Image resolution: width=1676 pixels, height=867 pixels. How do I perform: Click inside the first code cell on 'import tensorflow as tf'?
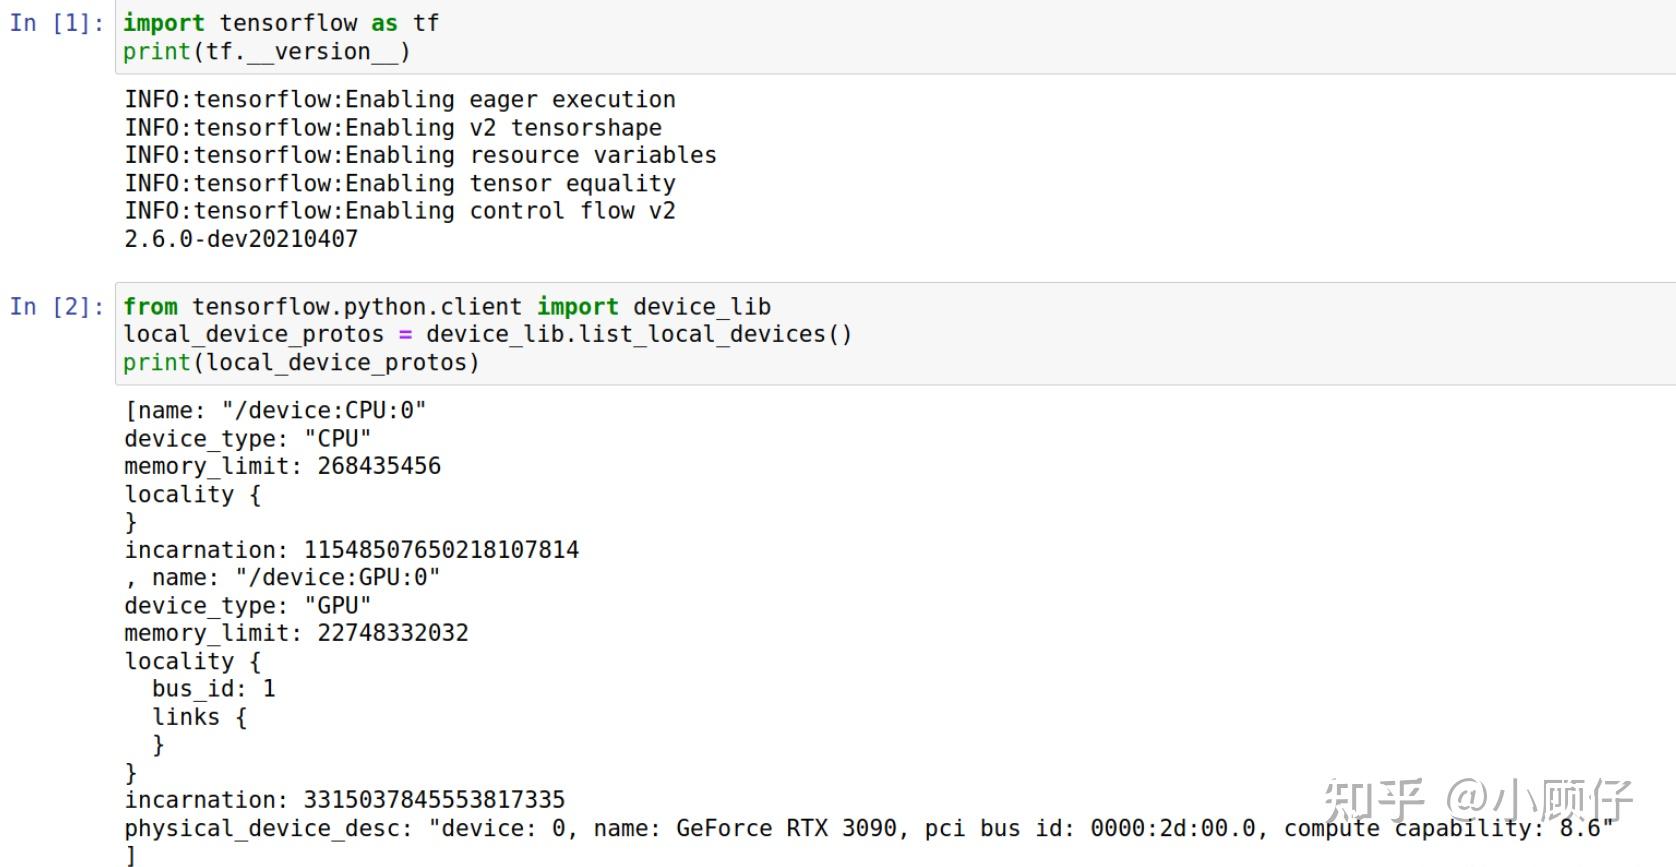coord(281,23)
